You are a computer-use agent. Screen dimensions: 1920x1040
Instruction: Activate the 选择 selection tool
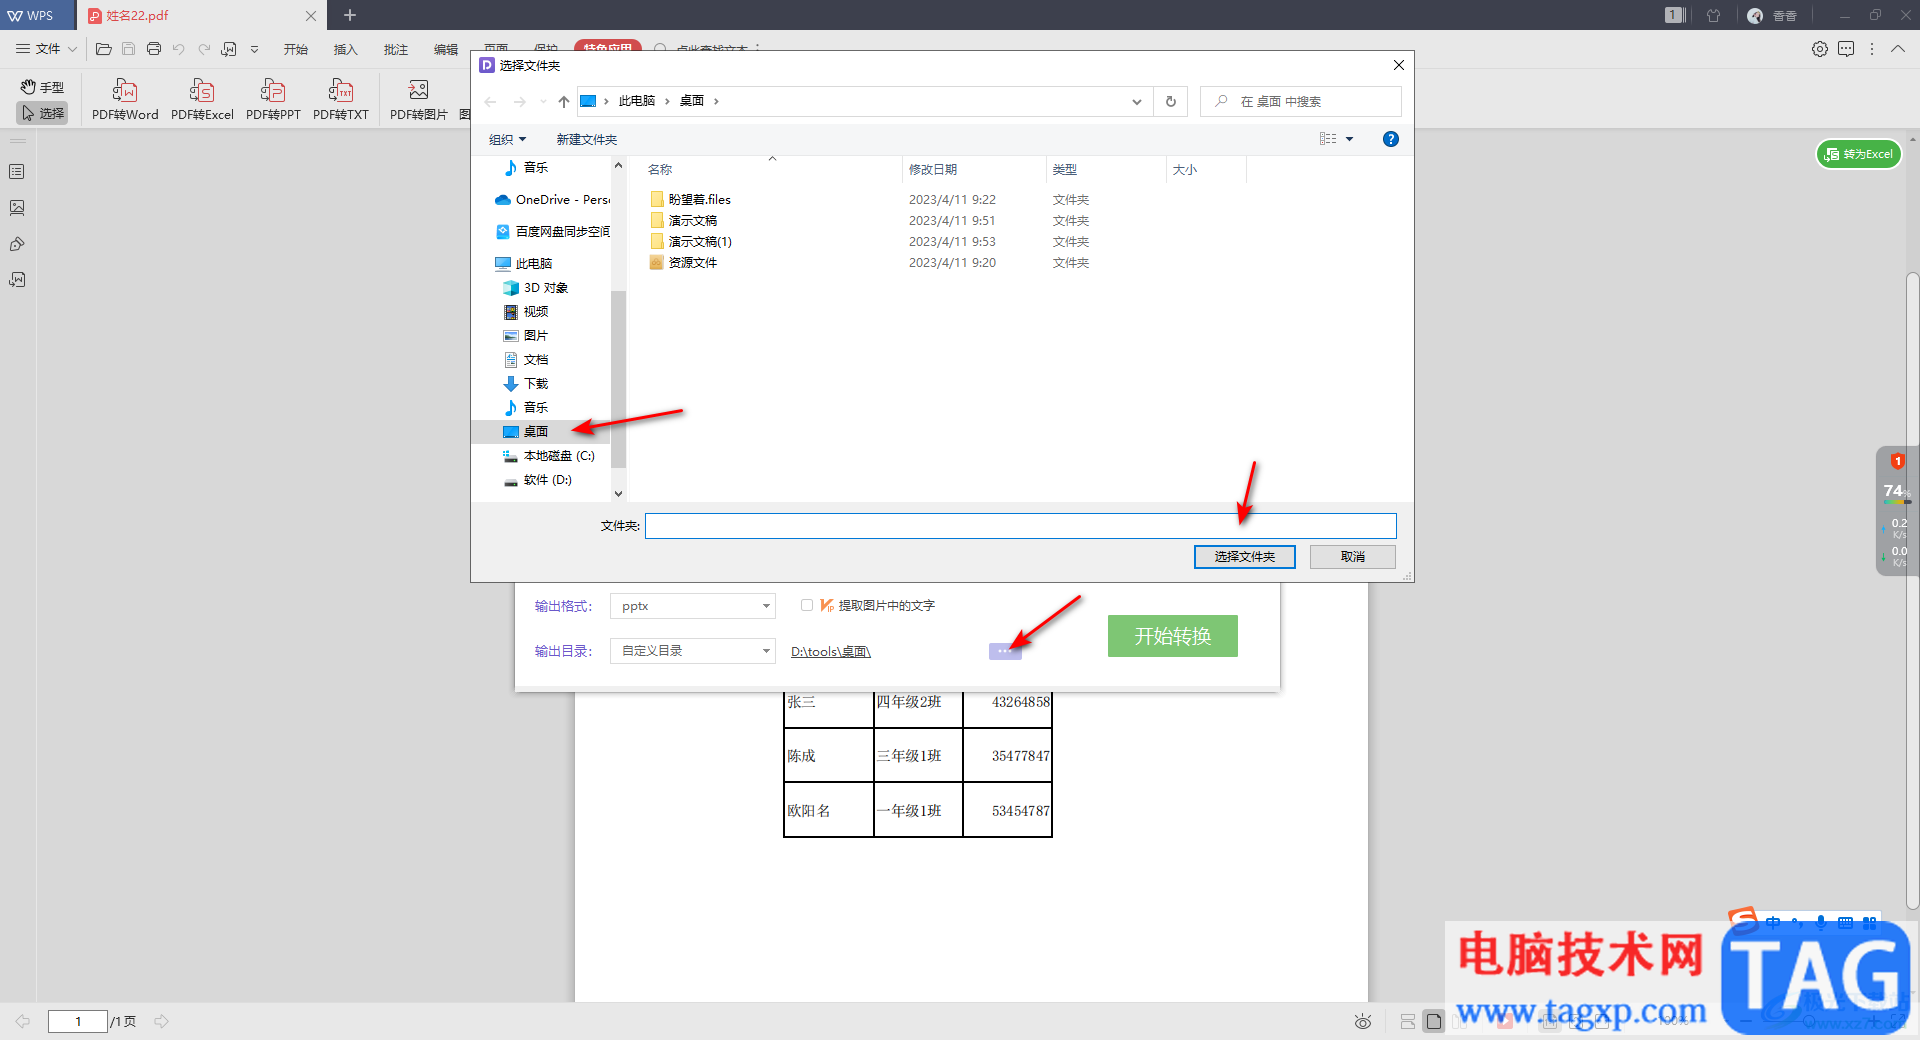click(x=42, y=113)
